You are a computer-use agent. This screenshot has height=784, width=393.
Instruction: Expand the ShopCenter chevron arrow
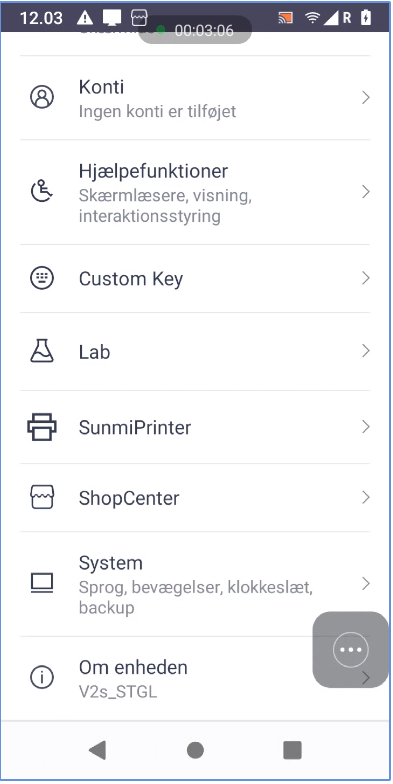point(366,497)
